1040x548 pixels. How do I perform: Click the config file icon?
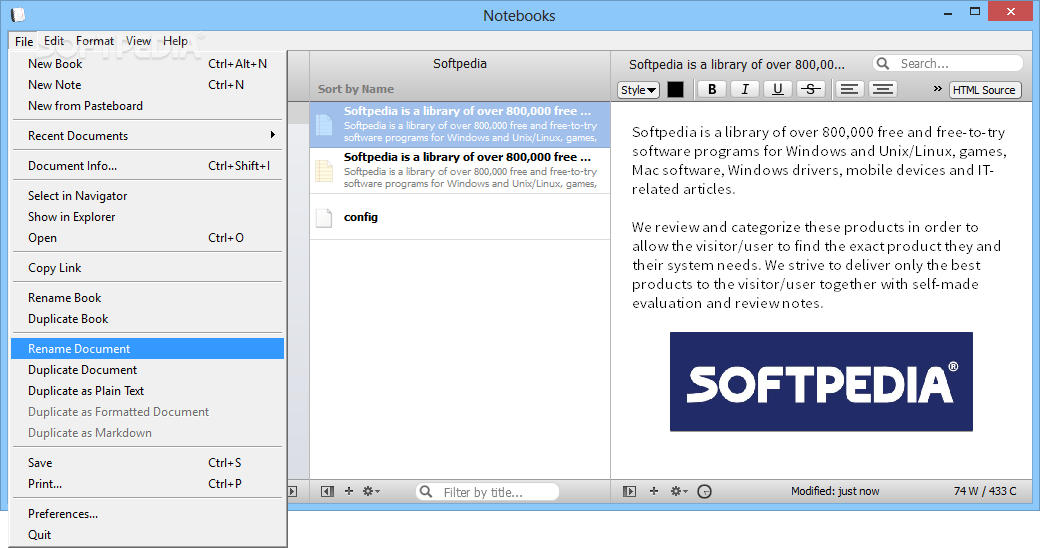324,217
